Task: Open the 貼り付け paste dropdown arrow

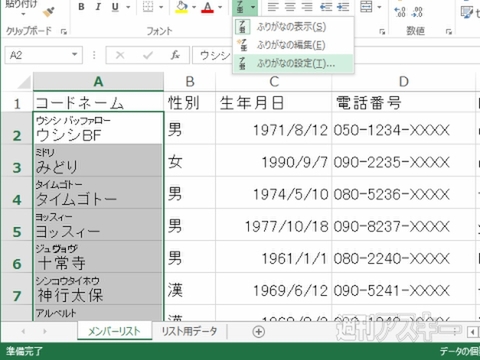Action: click(23, 13)
